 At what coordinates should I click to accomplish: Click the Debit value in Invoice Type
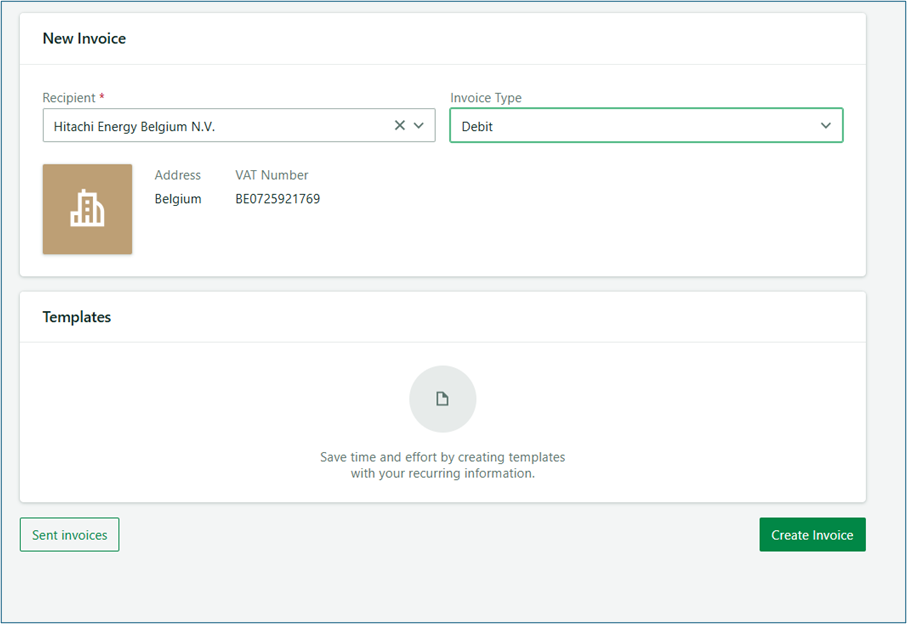[478, 127]
